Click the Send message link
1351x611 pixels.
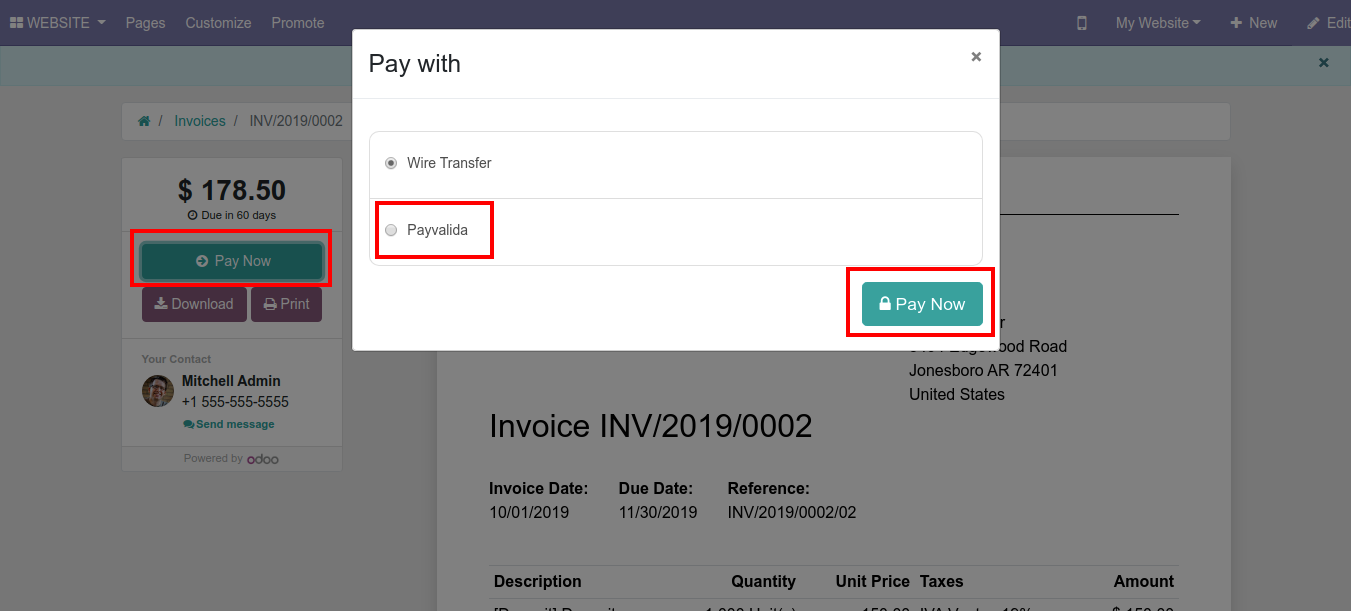click(x=229, y=424)
